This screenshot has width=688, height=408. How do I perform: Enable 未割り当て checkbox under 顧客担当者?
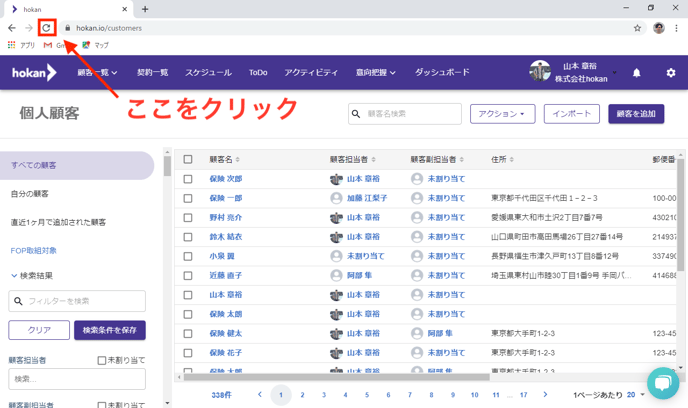102,360
